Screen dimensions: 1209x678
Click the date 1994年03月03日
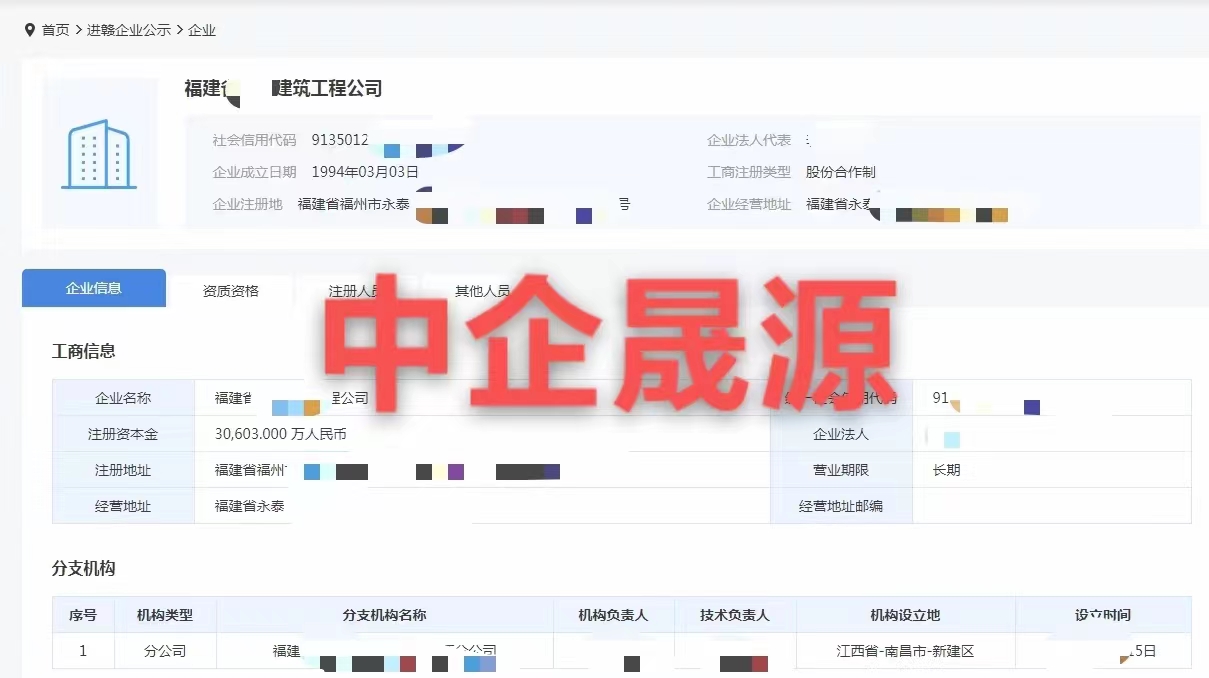(x=365, y=172)
